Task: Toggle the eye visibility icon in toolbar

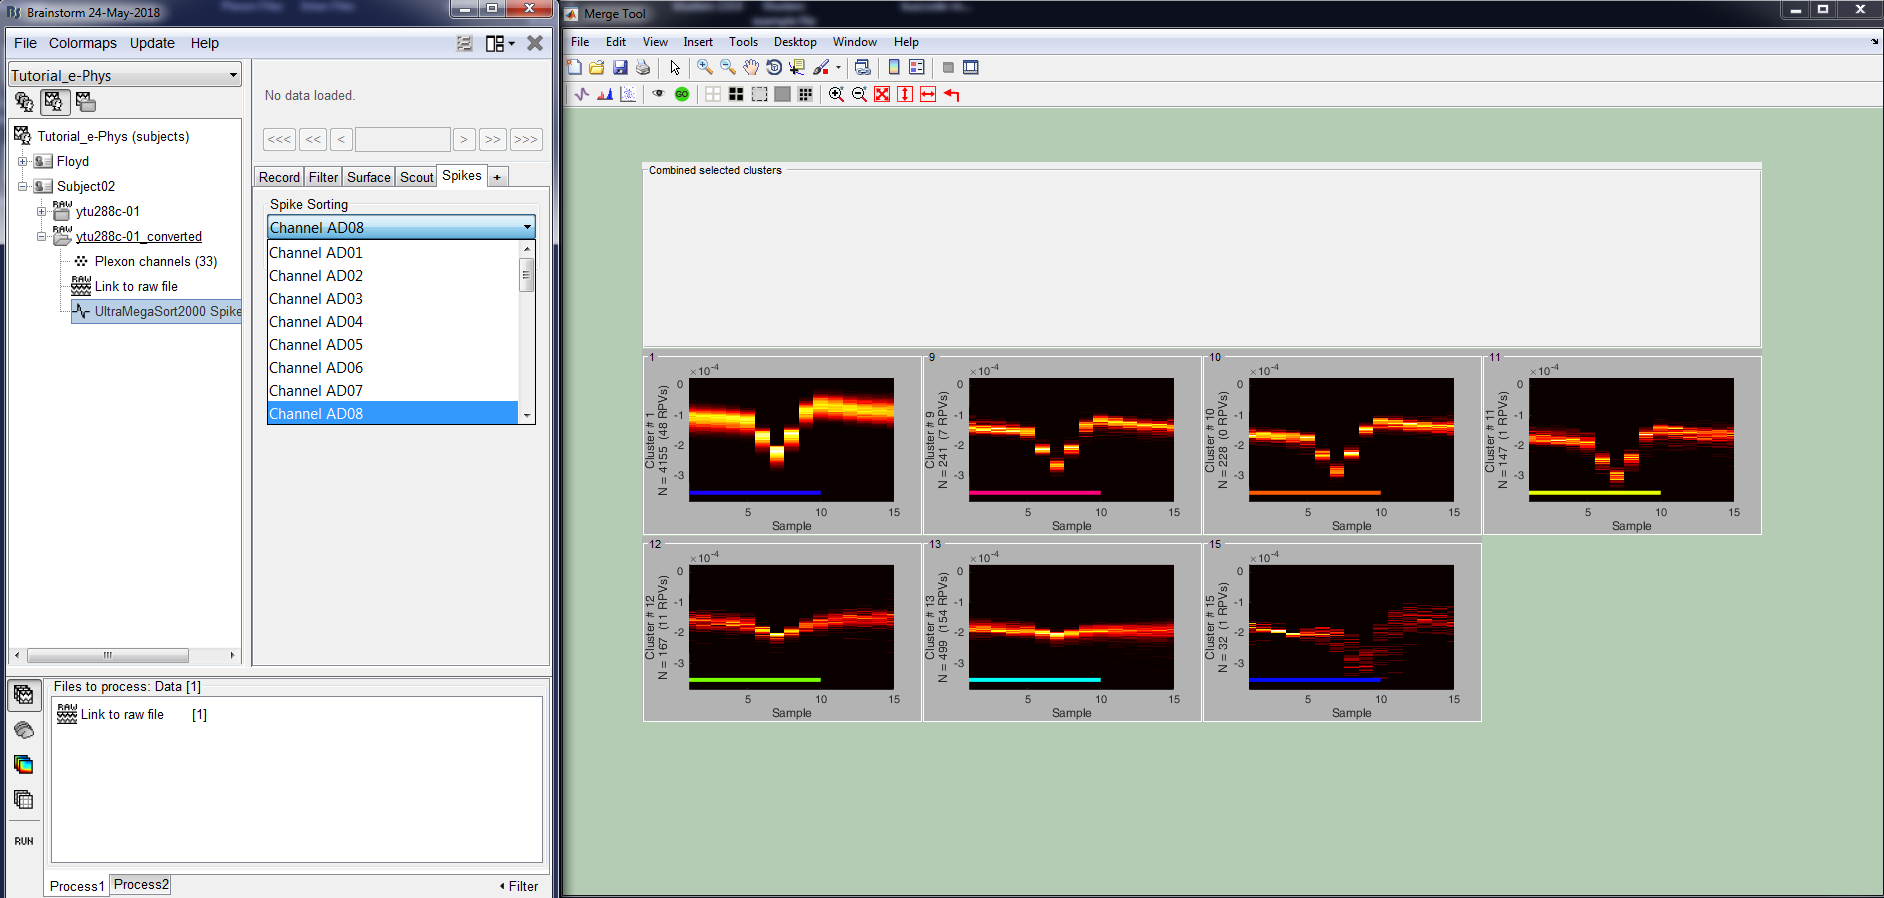Action: tap(658, 94)
